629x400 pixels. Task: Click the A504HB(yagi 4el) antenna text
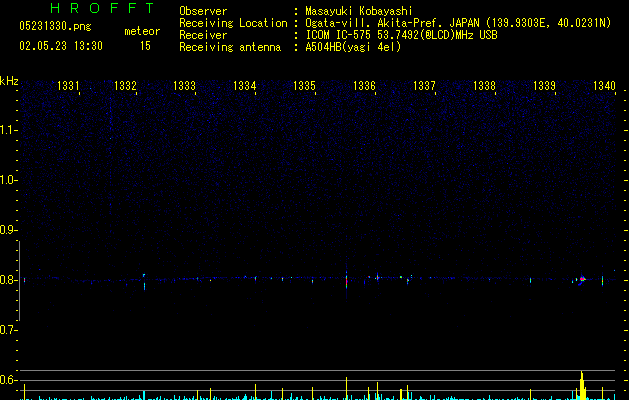[x=353, y=47]
